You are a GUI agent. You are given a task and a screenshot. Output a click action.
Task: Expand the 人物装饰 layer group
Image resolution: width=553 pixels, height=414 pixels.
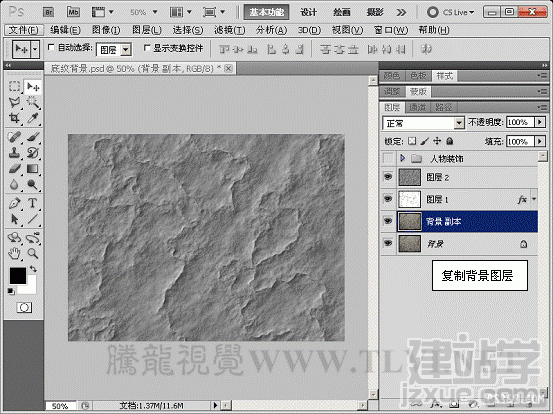click(x=402, y=158)
